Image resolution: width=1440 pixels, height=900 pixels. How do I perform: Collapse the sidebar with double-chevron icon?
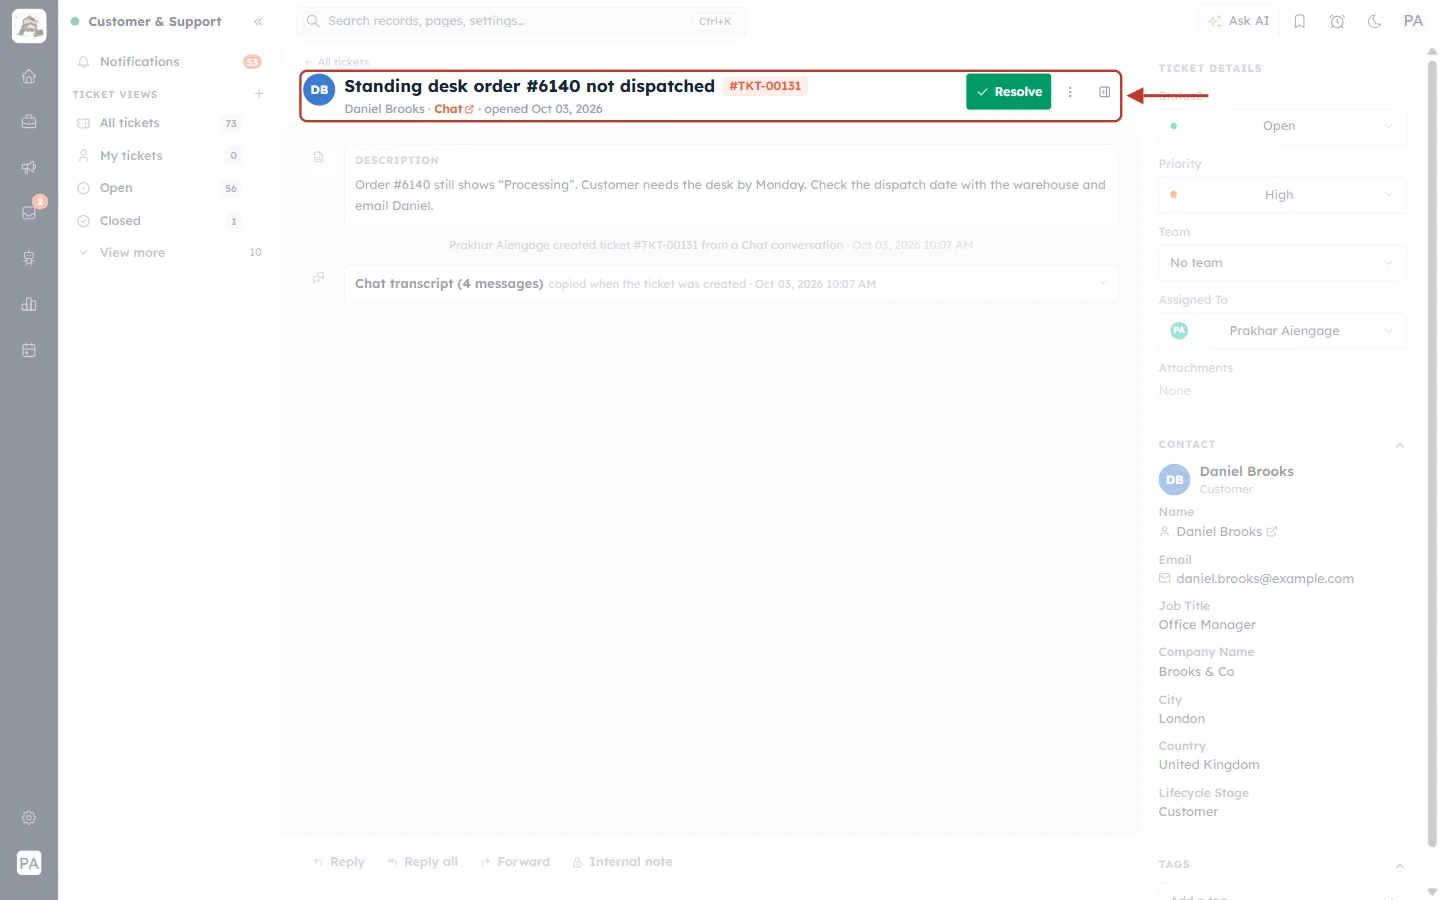click(258, 21)
